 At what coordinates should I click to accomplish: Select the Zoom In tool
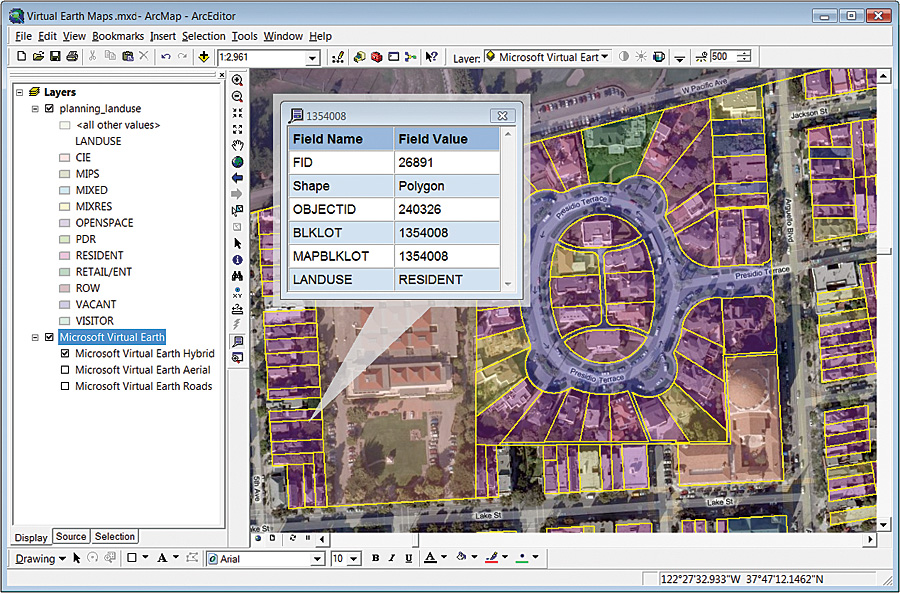click(237, 80)
